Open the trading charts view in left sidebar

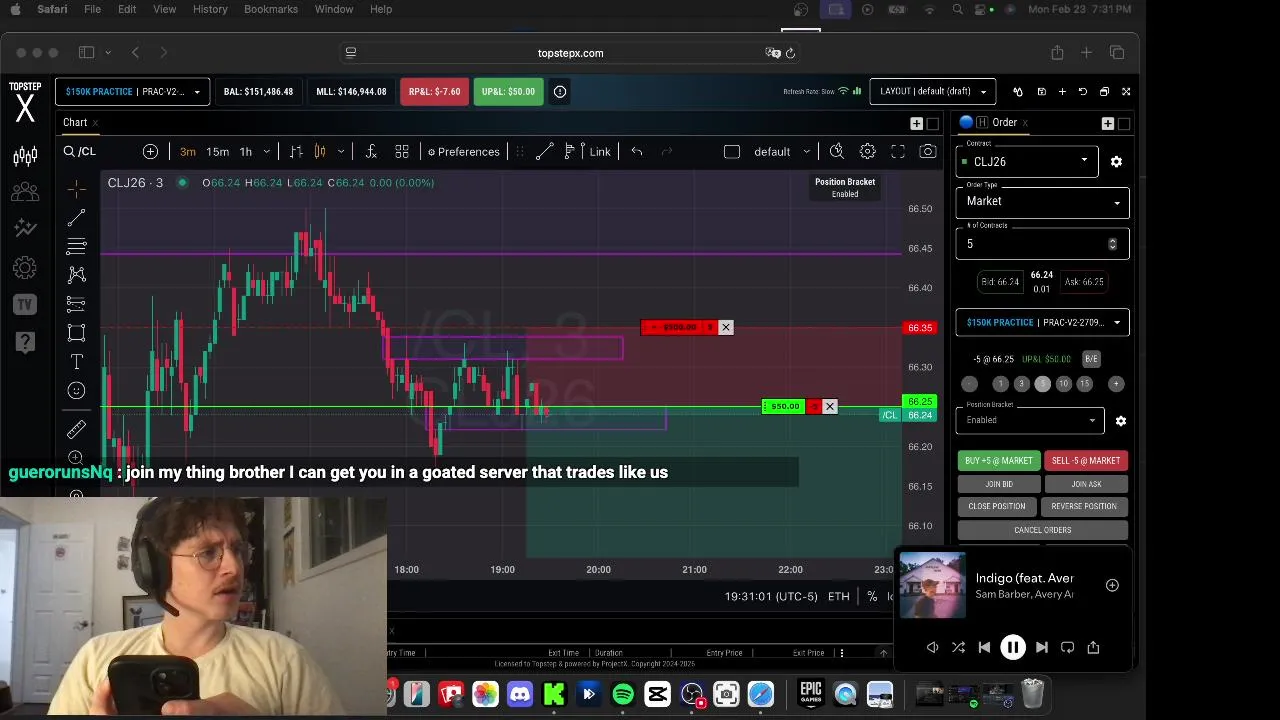pyautogui.click(x=25, y=156)
